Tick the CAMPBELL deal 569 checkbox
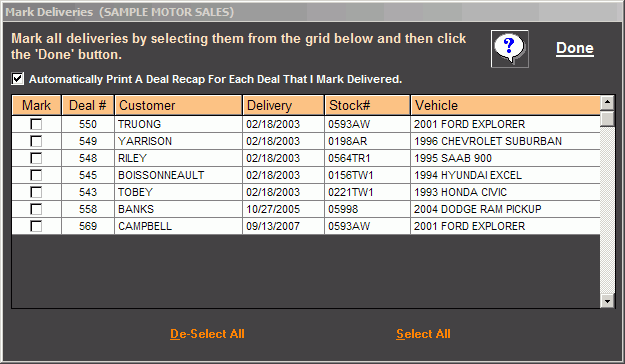625x364 pixels. (36, 226)
